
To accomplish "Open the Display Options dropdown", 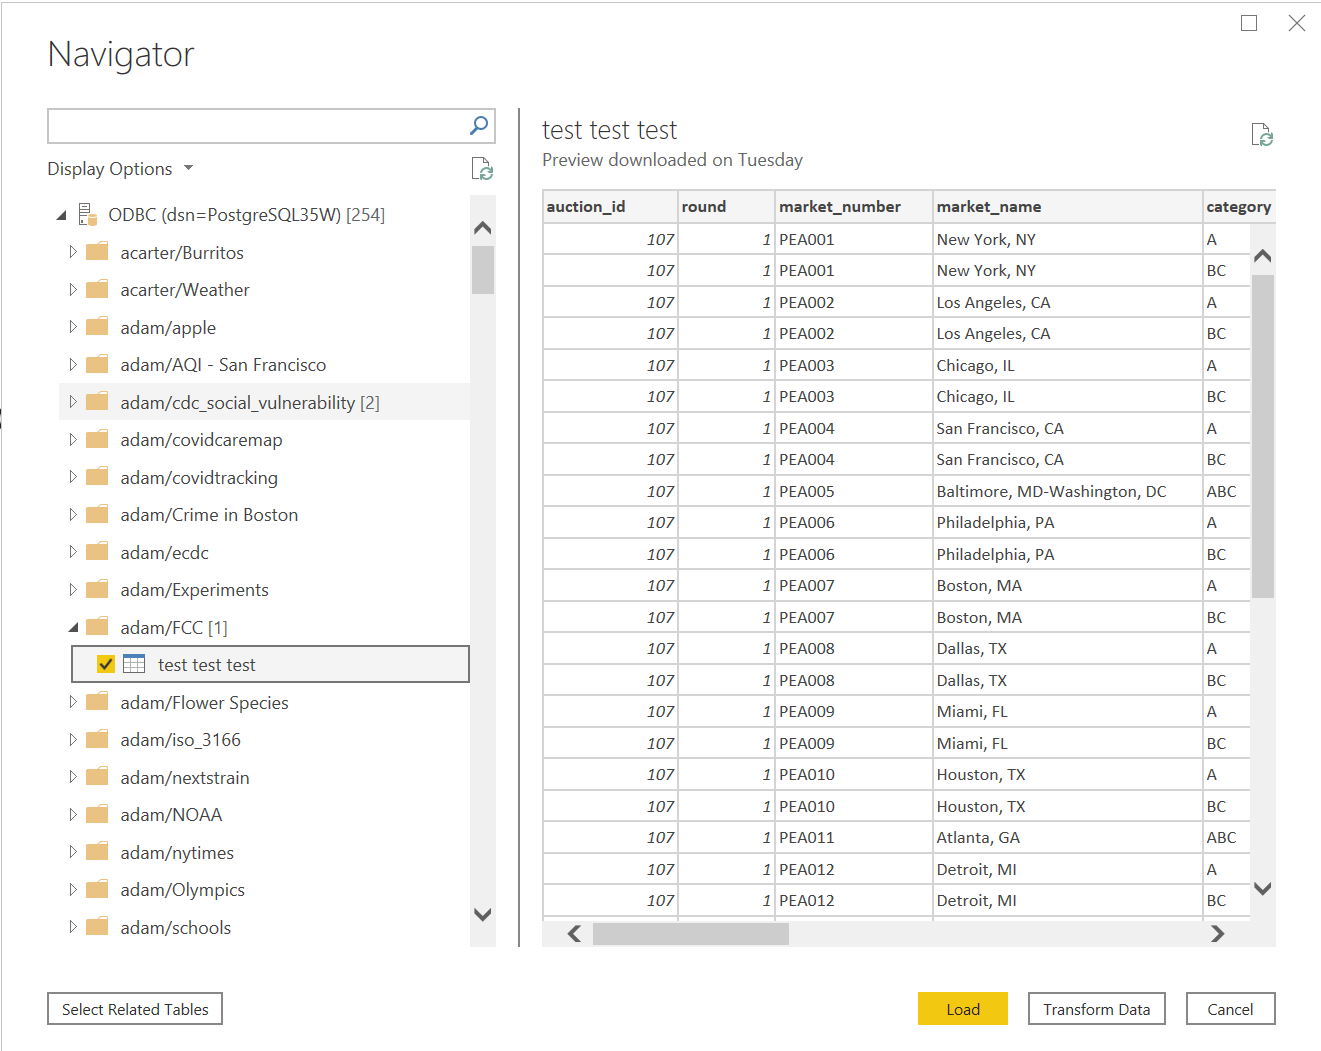I will click(120, 169).
